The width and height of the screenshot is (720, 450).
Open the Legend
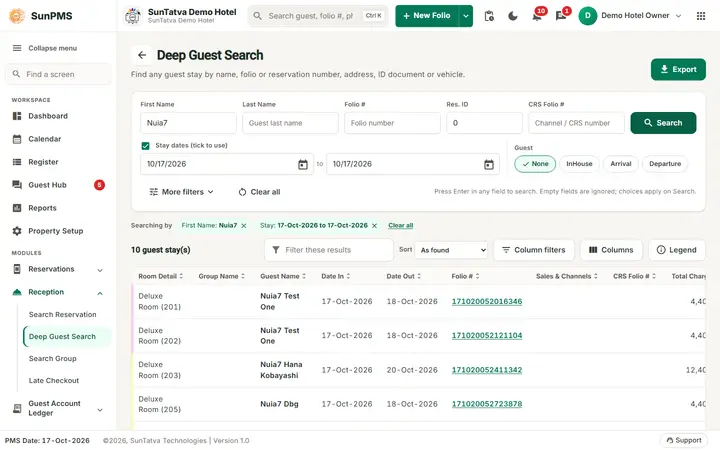[x=676, y=250]
